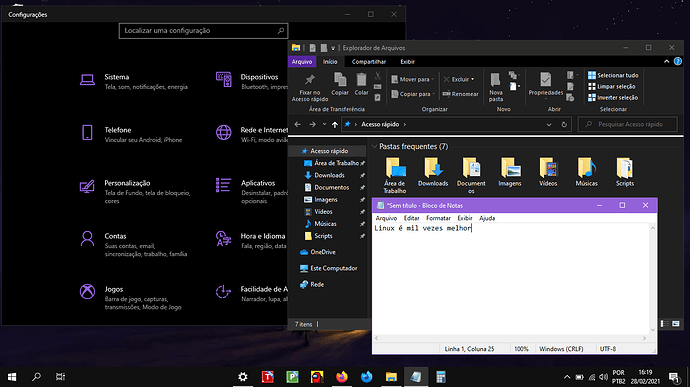Click the Fixar no Acesso rápido pin icon
Viewport: 690px width, 387px height.
click(x=310, y=80)
